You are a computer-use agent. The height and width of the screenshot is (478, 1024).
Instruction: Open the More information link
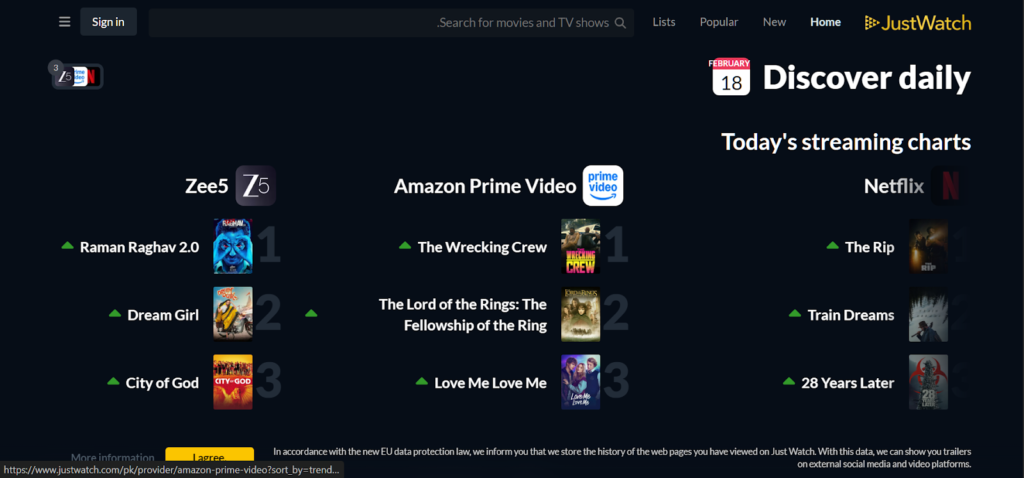(113, 458)
